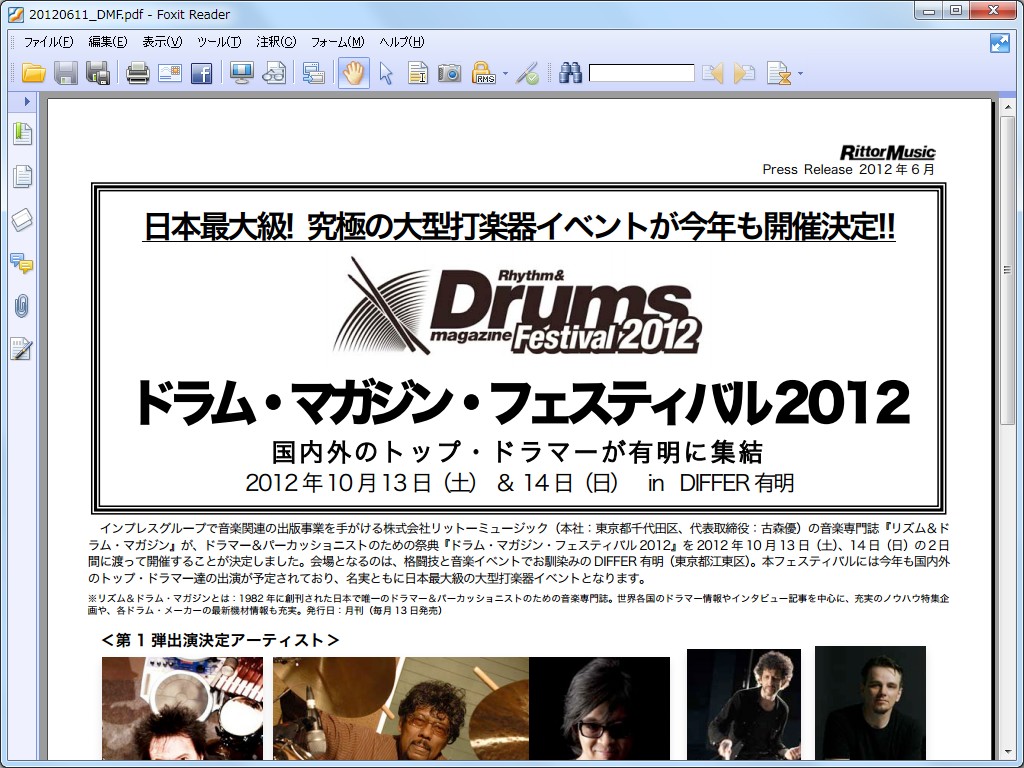Open the Attachments paperclip panel

click(x=22, y=305)
